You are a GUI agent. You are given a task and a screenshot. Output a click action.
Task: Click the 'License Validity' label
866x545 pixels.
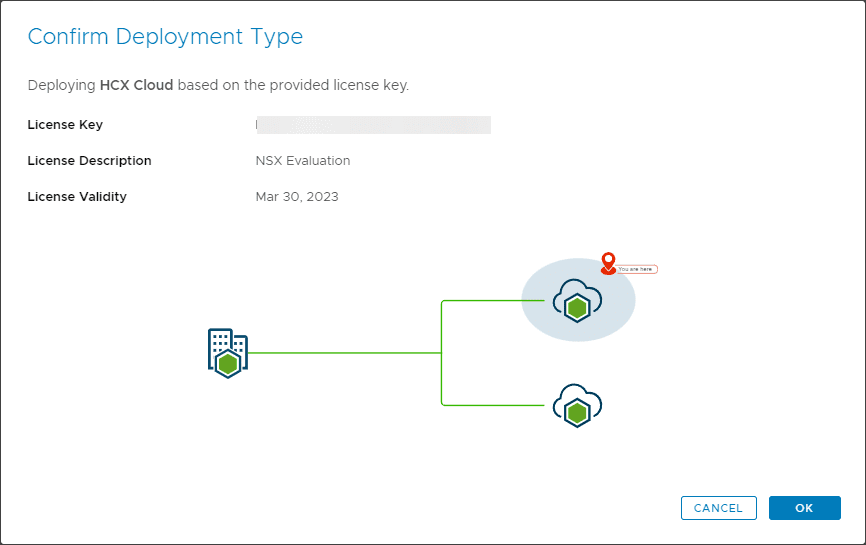coord(77,197)
